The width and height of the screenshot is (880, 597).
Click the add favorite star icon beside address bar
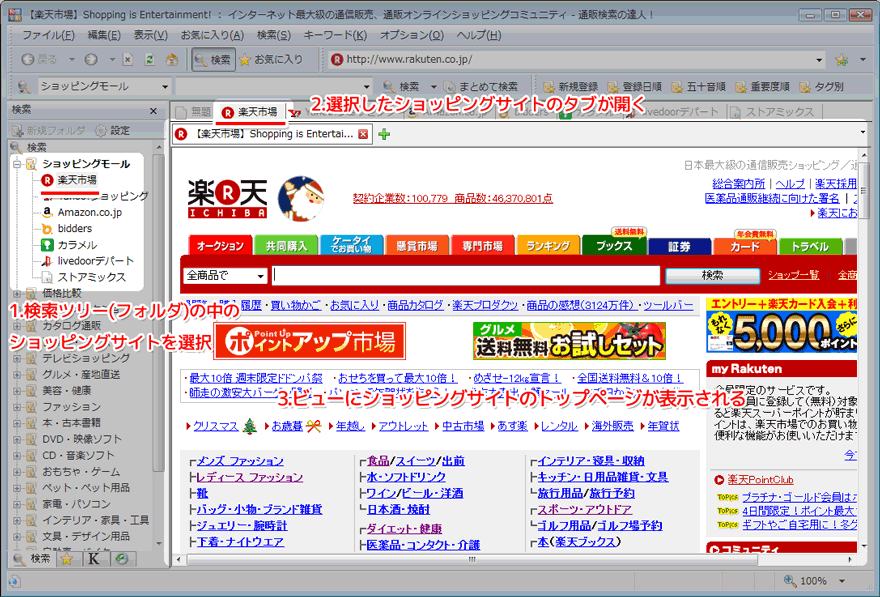click(x=841, y=59)
